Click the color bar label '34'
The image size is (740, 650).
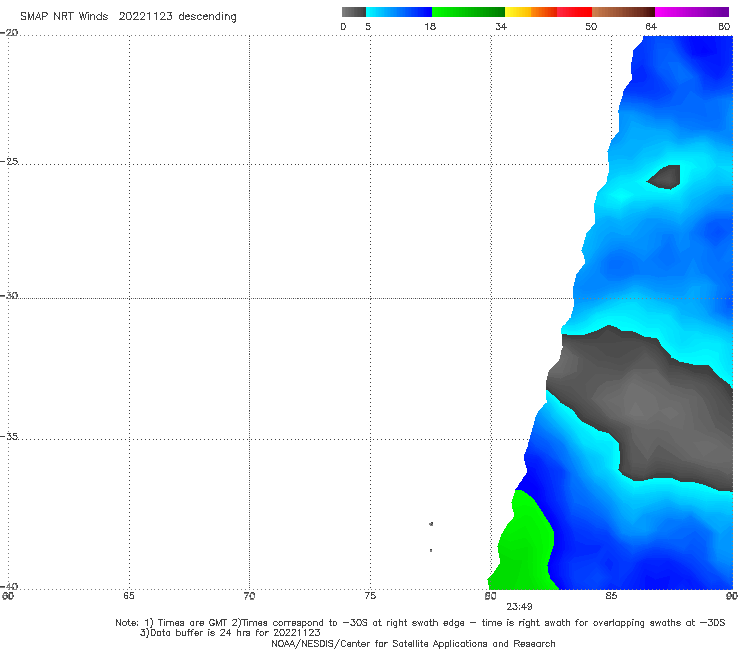click(x=501, y=26)
